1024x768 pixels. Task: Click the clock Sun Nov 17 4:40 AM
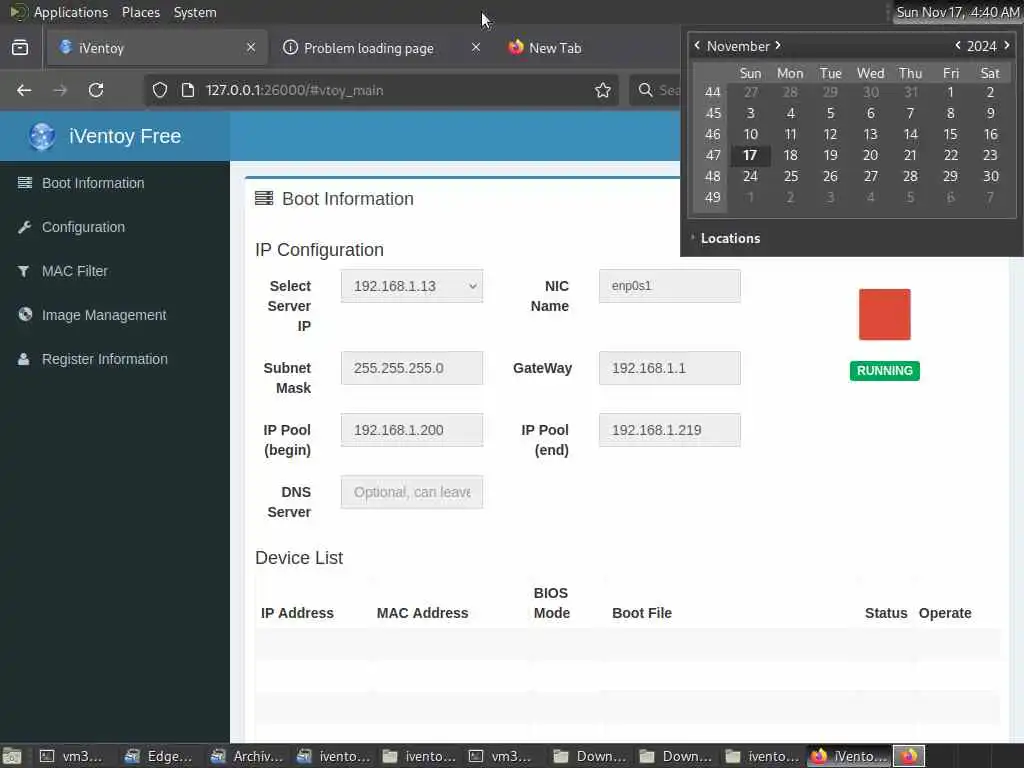click(x=957, y=12)
